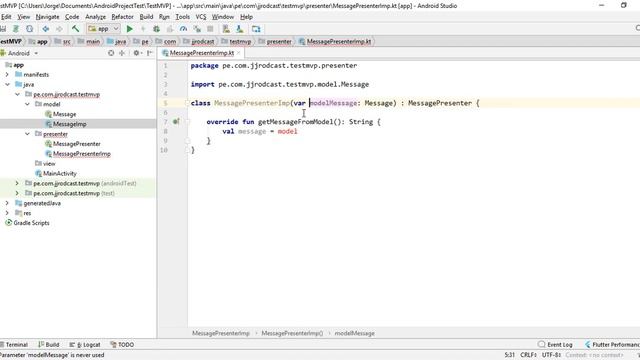Collapse the java folder
This screenshot has width=640, height=360.
pyautogui.click(x=7, y=84)
